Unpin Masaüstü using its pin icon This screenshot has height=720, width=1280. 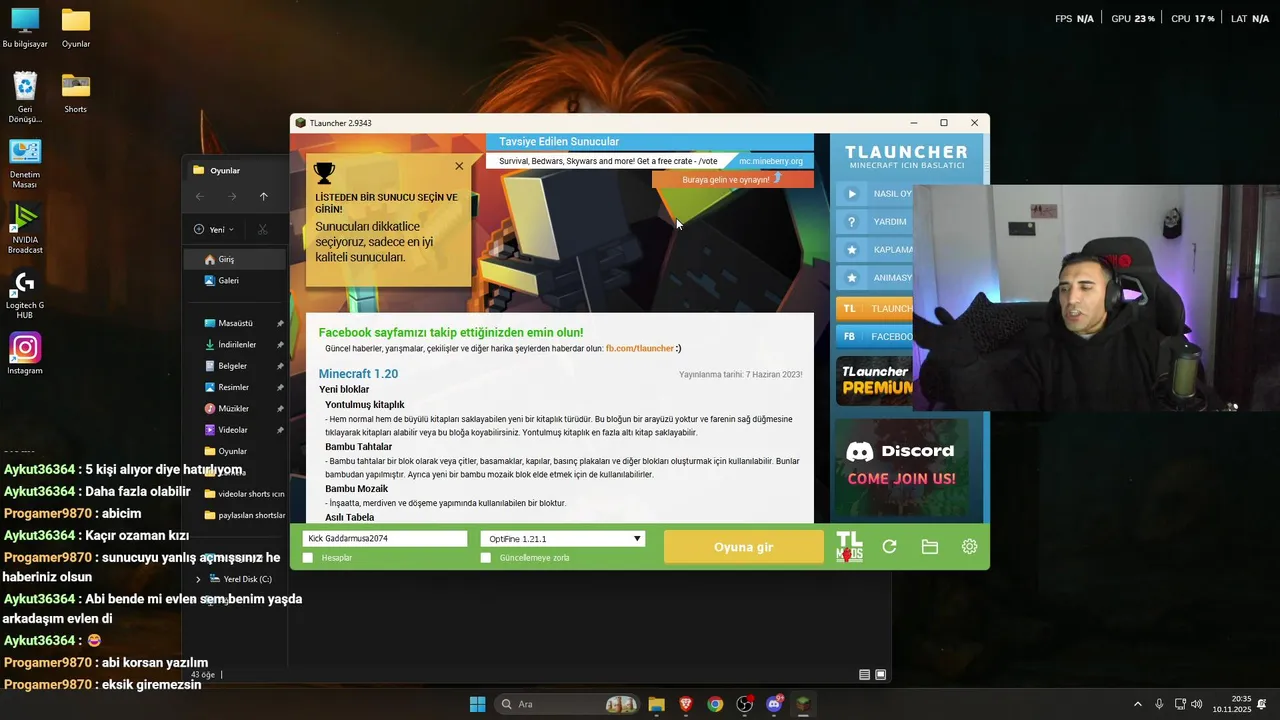click(280, 323)
